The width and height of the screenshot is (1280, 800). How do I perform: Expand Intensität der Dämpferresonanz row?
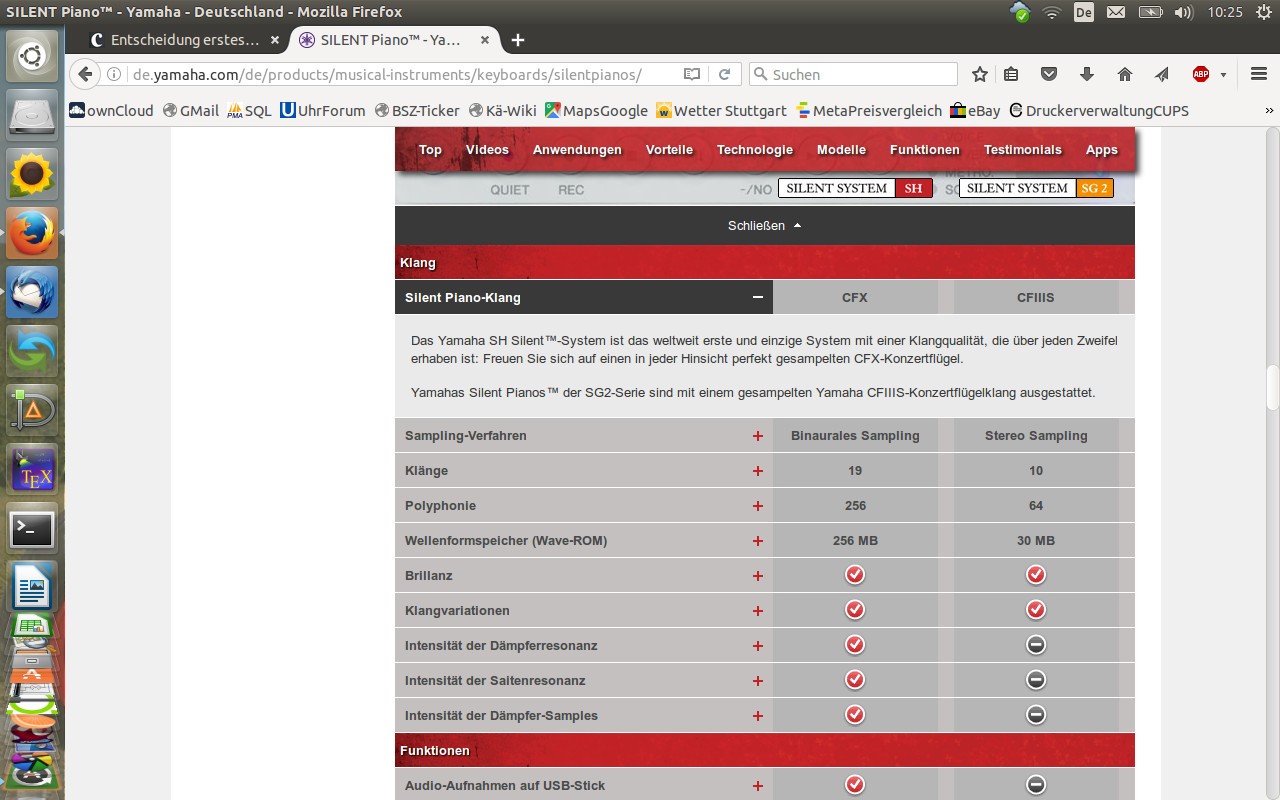click(758, 645)
